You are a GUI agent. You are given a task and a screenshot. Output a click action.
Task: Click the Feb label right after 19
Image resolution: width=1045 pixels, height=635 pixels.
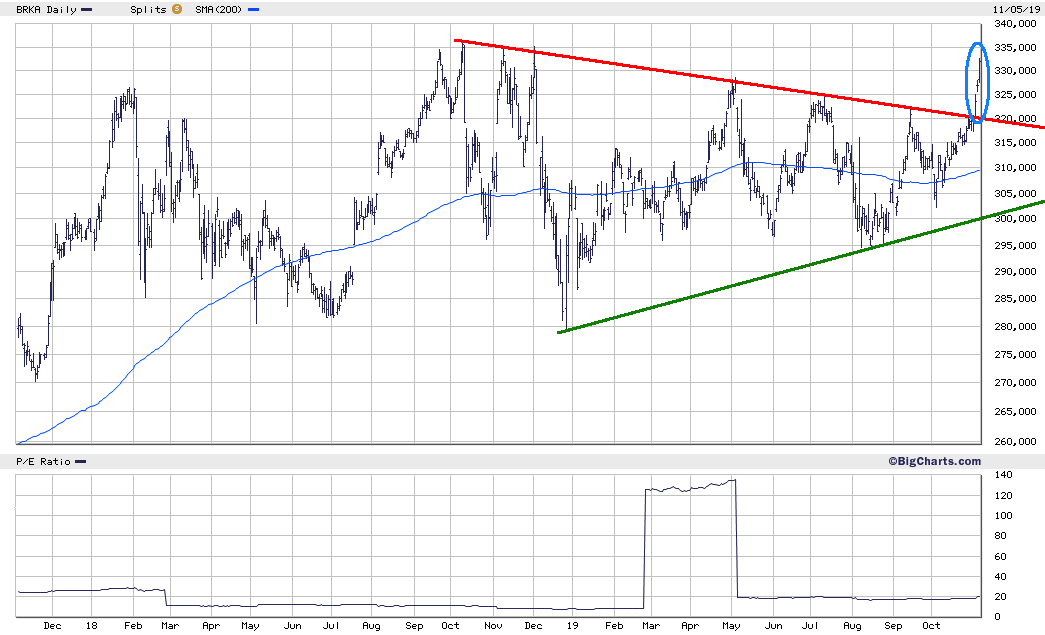coord(614,626)
